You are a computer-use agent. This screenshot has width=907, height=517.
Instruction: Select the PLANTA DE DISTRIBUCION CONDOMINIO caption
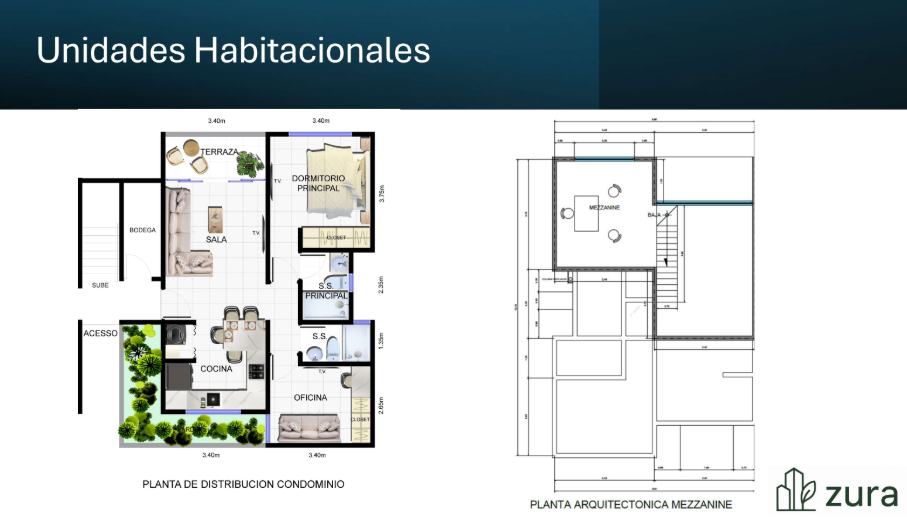243,484
